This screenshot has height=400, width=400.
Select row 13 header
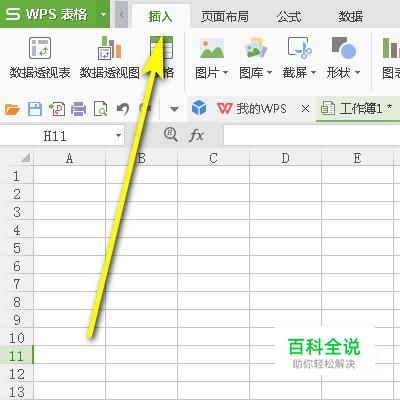tap(16, 391)
